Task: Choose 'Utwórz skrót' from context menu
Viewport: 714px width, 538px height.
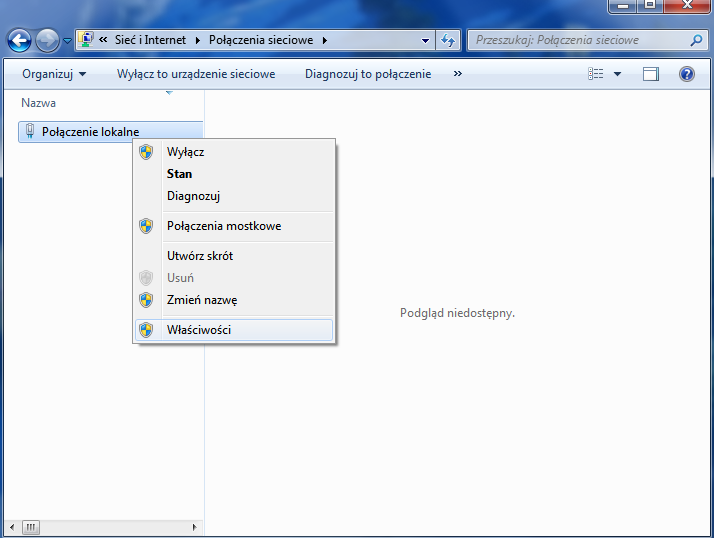Action: tap(234, 256)
